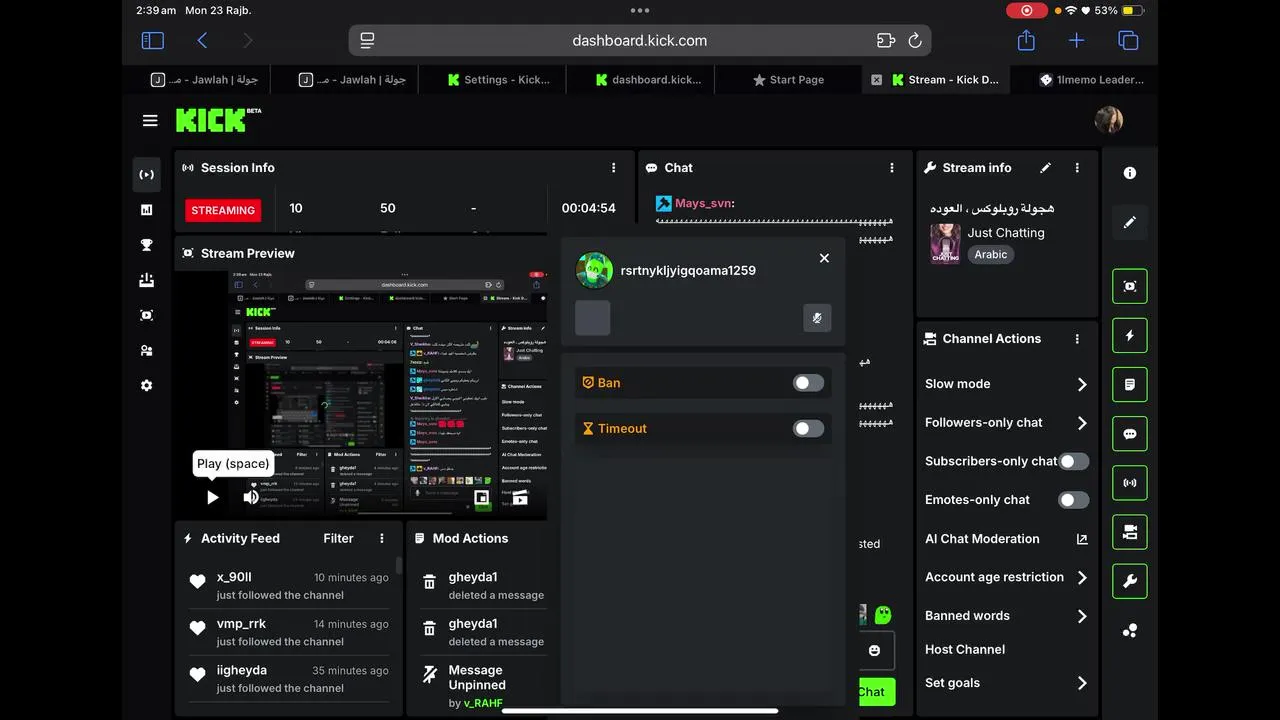Toggle the Chat bubble widget icon in right sidebar
The height and width of the screenshot is (720, 1280).
click(1130, 434)
